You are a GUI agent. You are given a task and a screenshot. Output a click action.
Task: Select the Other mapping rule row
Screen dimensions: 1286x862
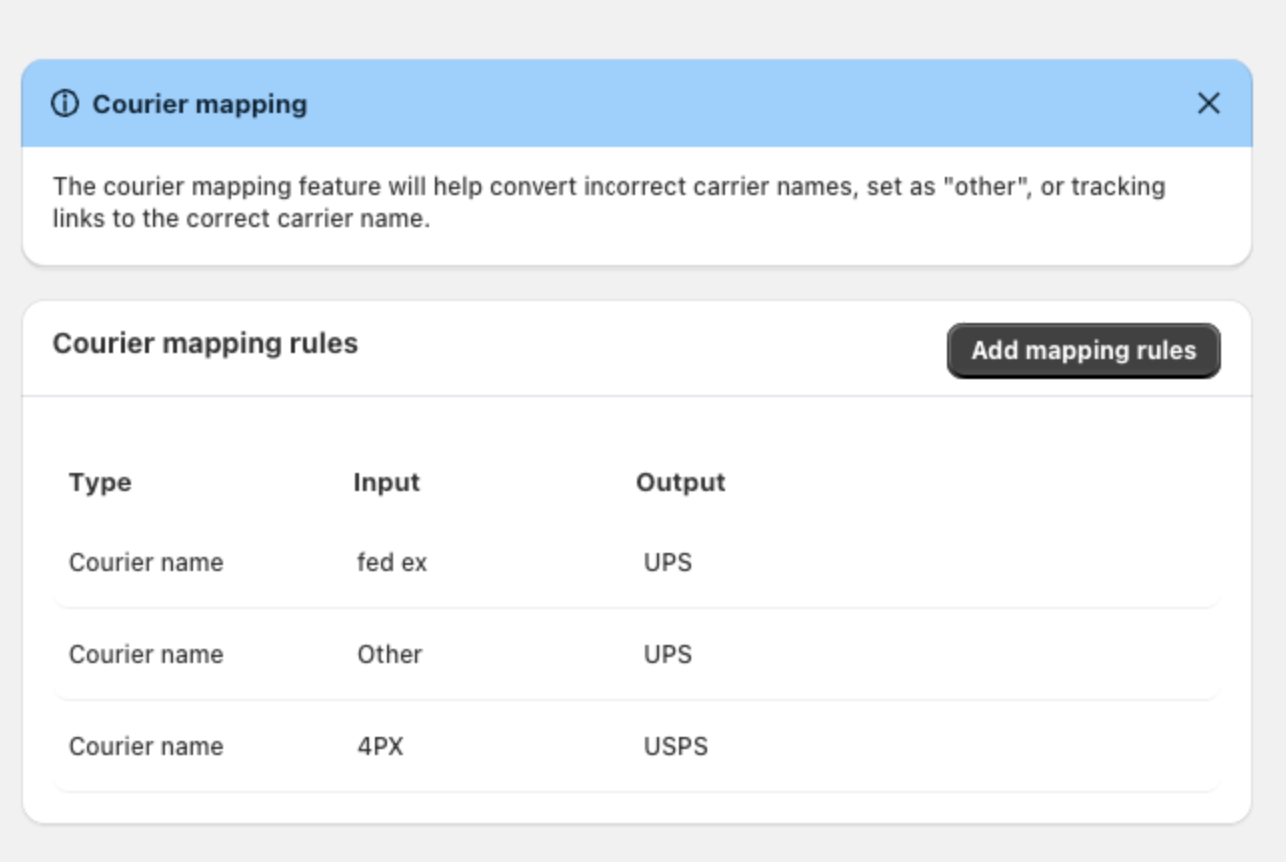[x=400, y=656]
